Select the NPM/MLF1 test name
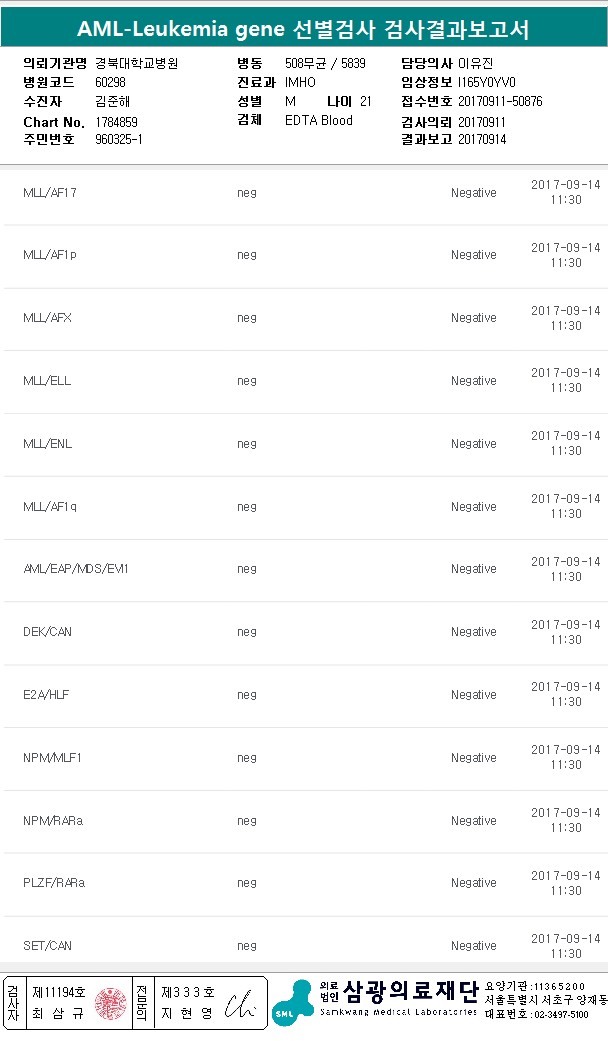Viewport: 608px width, 1041px height. pyautogui.click(x=52, y=758)
